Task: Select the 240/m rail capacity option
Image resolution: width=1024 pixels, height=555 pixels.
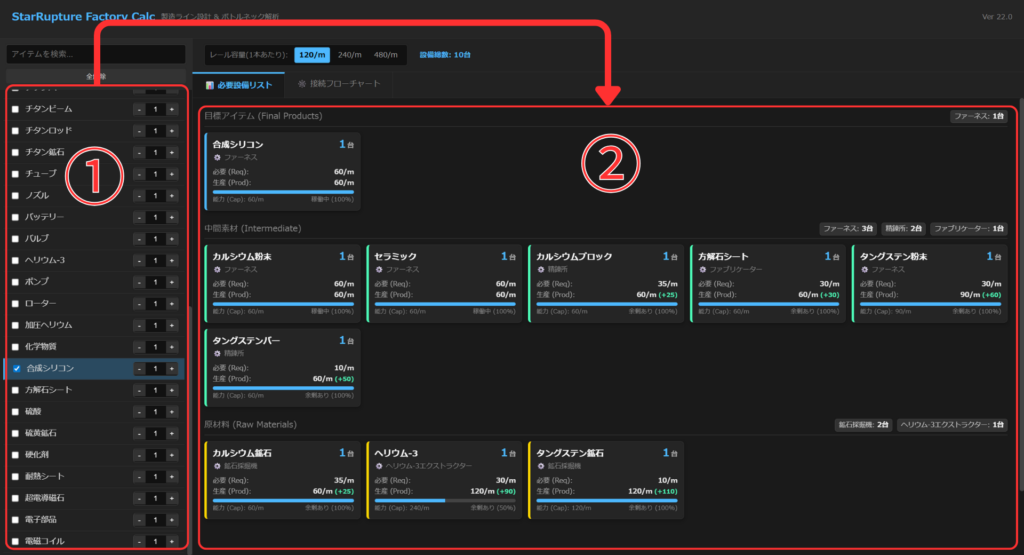Action: click(x=349, y=55)
